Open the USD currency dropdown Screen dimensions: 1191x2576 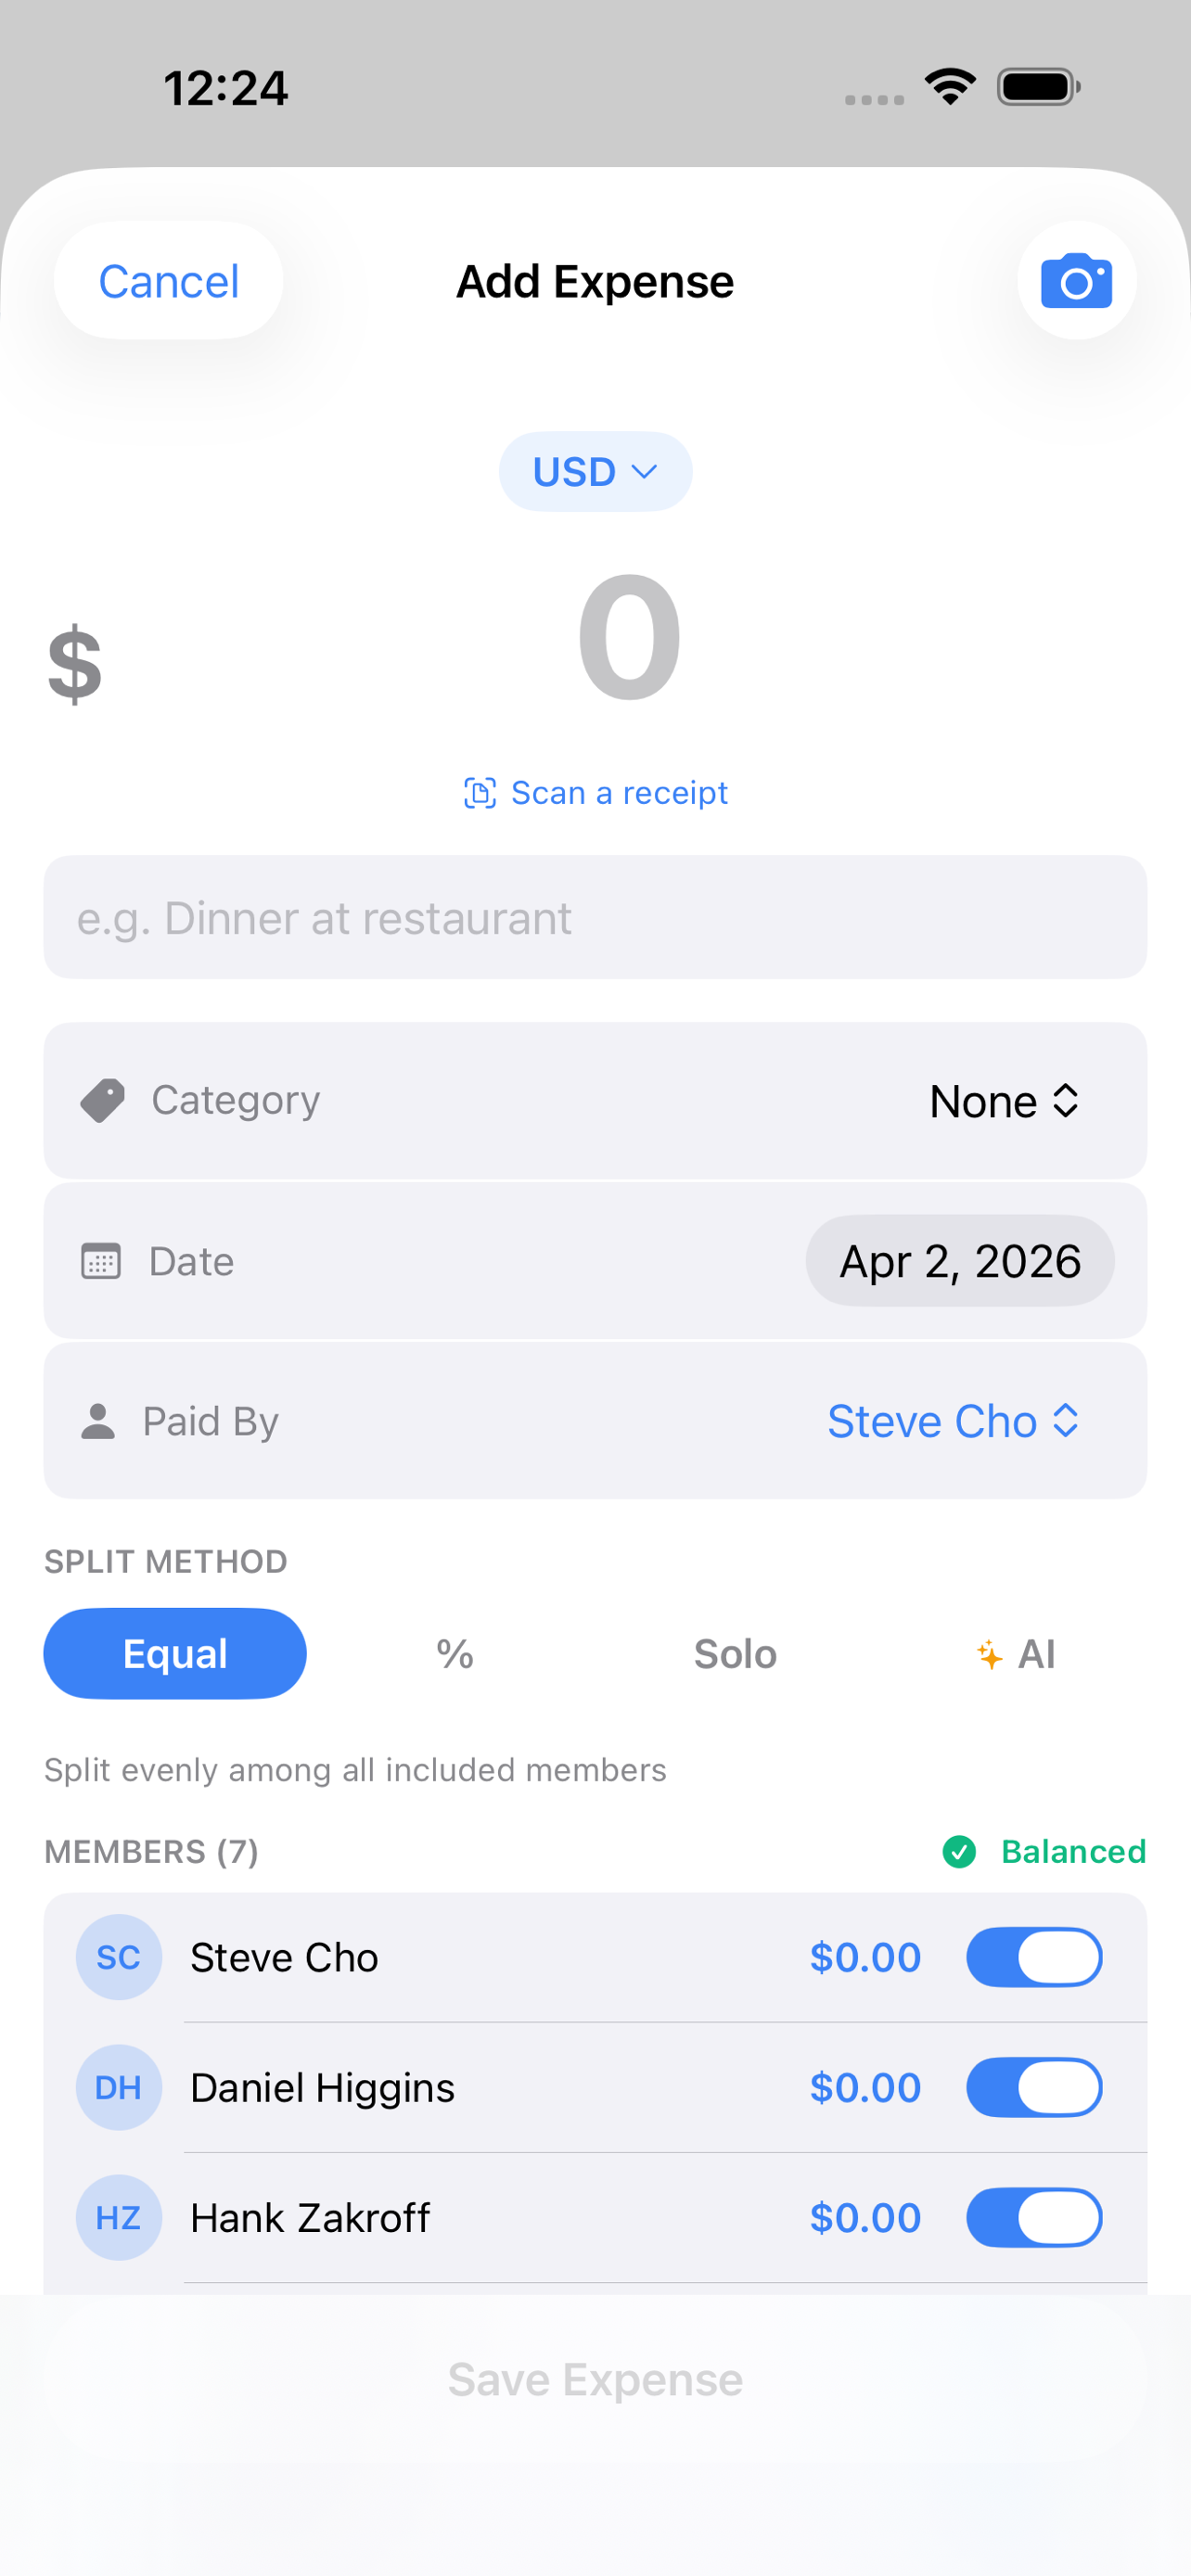[595, 472]
